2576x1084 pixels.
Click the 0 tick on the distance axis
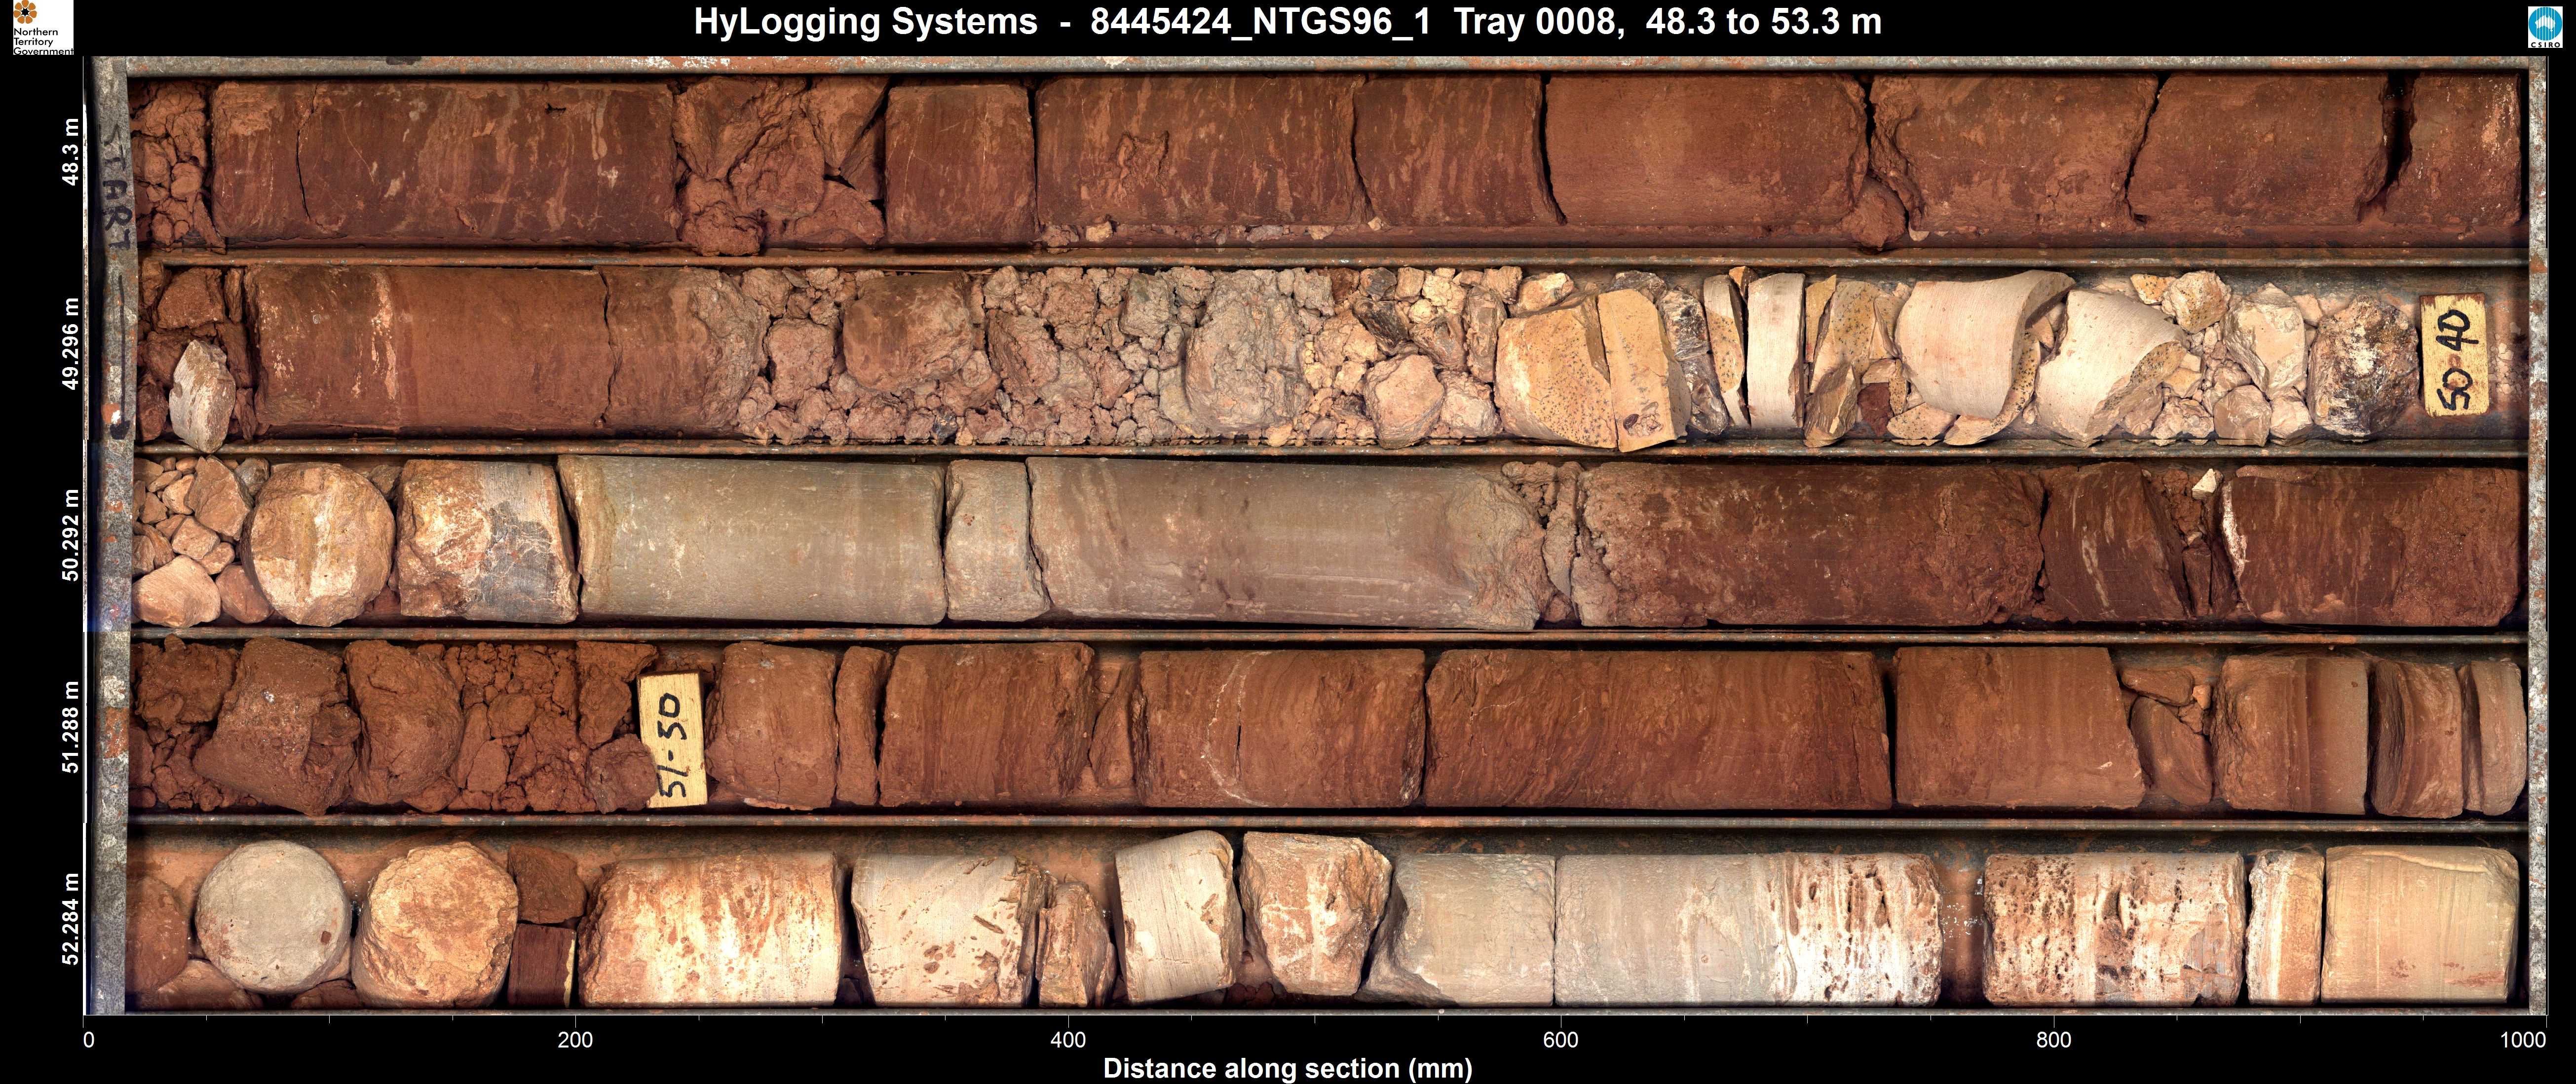(x=88, y=1040)
